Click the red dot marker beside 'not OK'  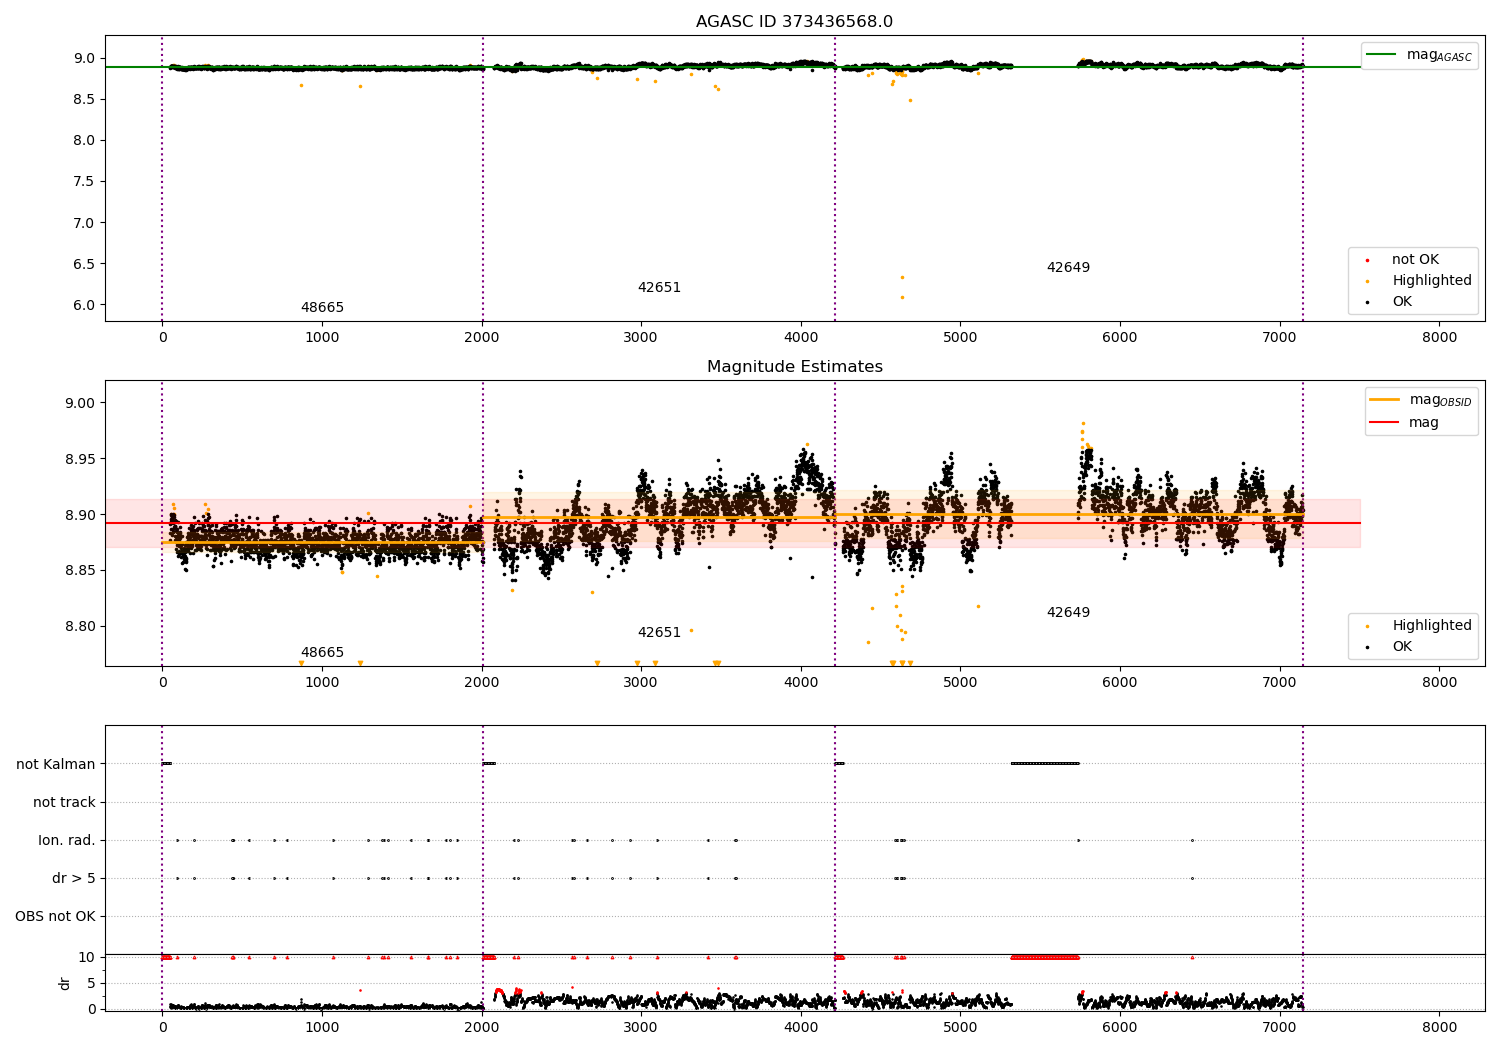(1367, 260)
